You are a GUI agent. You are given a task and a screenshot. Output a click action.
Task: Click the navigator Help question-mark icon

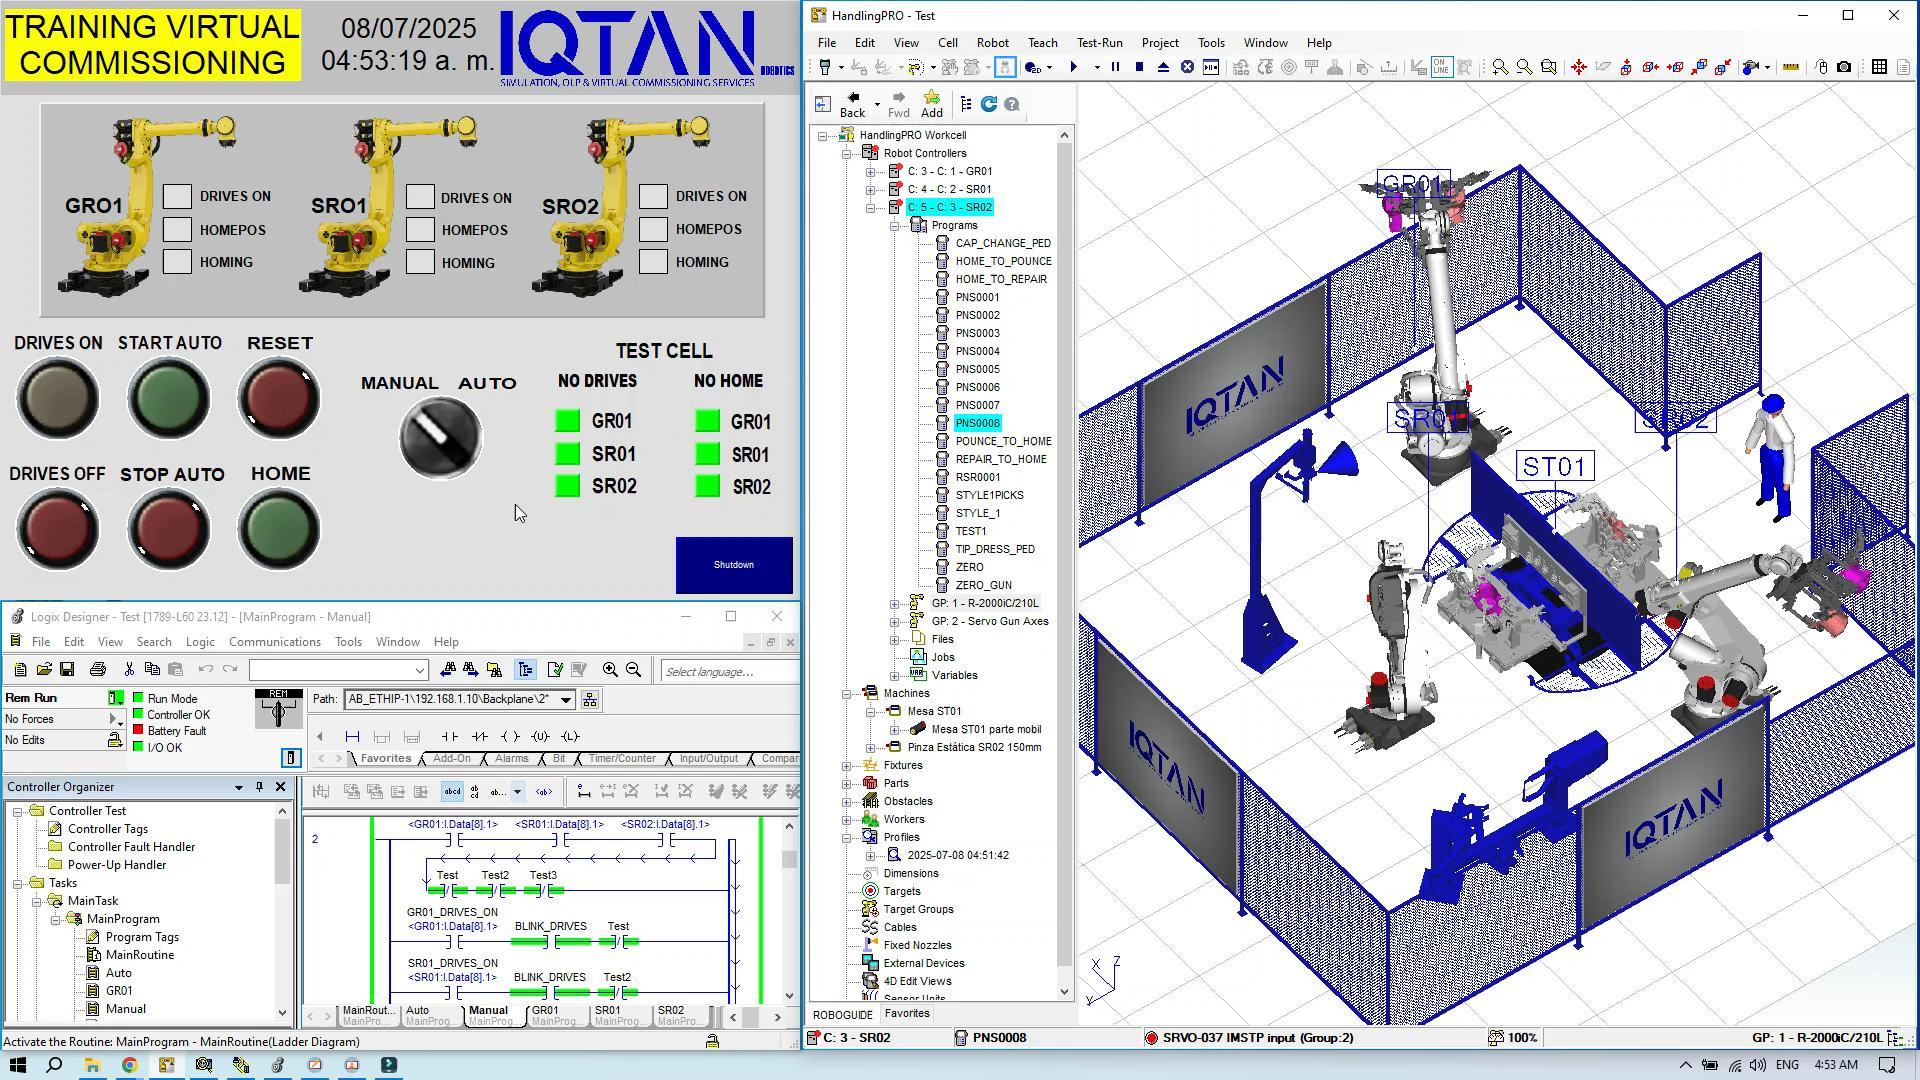[1012, 104]
